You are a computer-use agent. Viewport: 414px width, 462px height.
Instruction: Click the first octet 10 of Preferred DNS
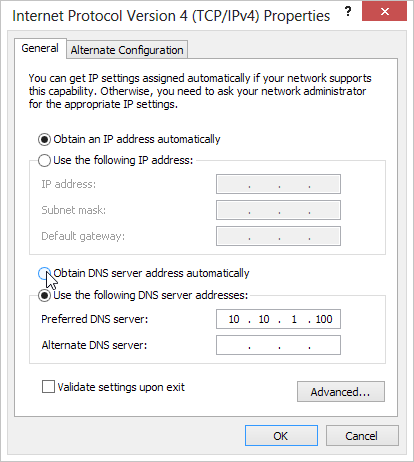click(x=234, y=319)
